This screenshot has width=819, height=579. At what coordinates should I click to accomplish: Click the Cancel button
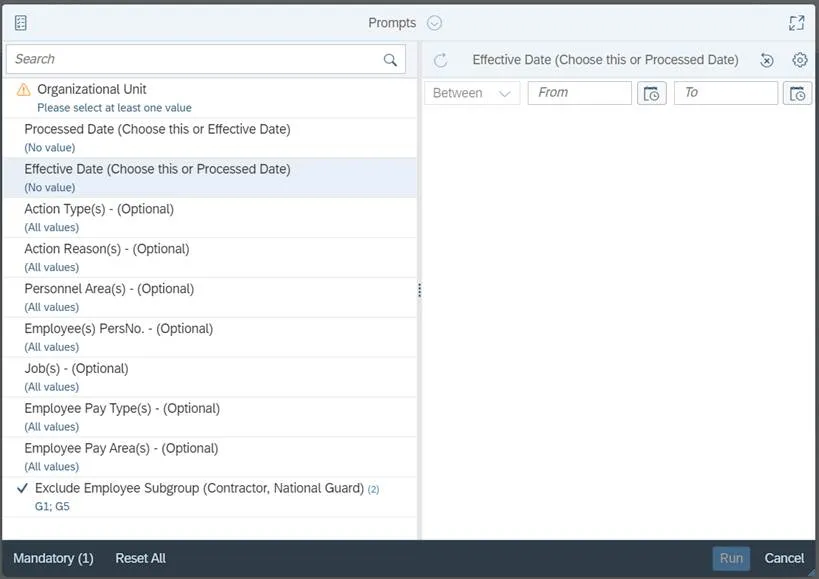tap(784, 558)
